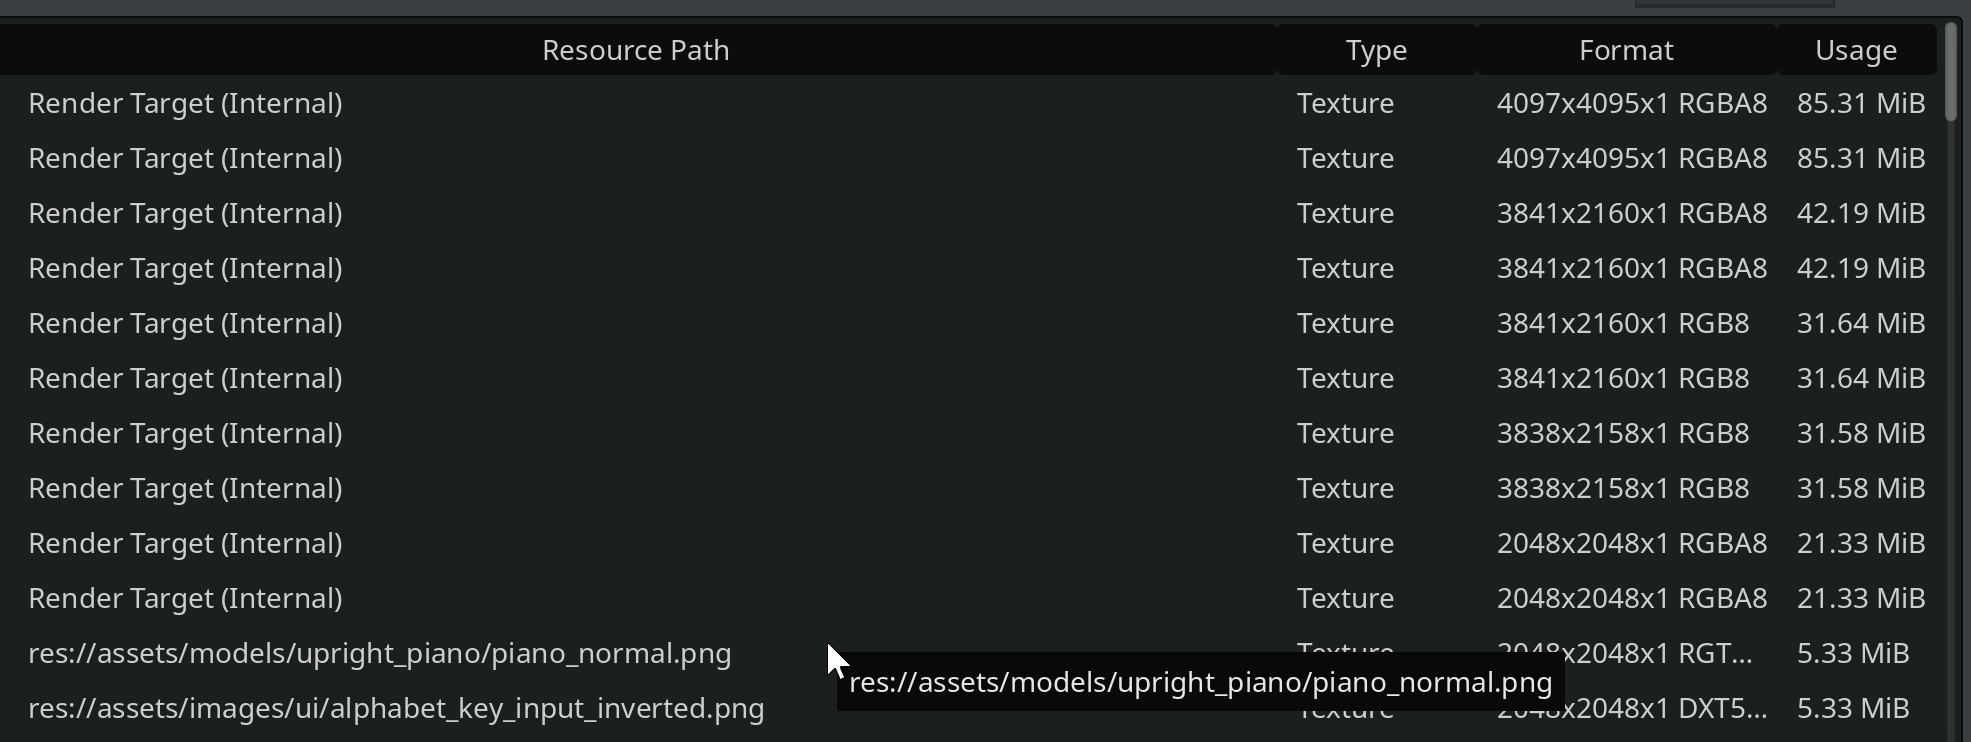Sort by the Format column header

click(1626, 50)
